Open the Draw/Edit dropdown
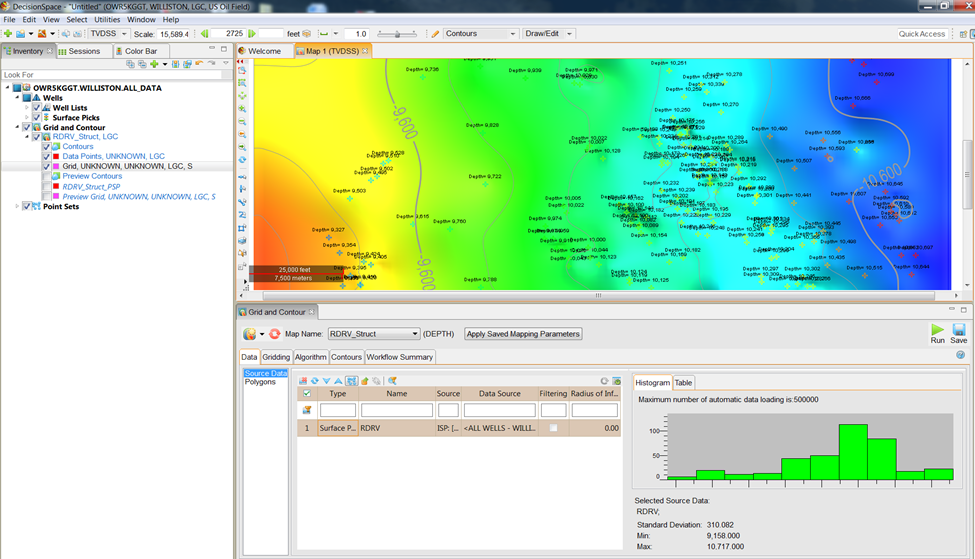This screenshot has height=559, width=975. pyautogui.click(x=569, y=34)
